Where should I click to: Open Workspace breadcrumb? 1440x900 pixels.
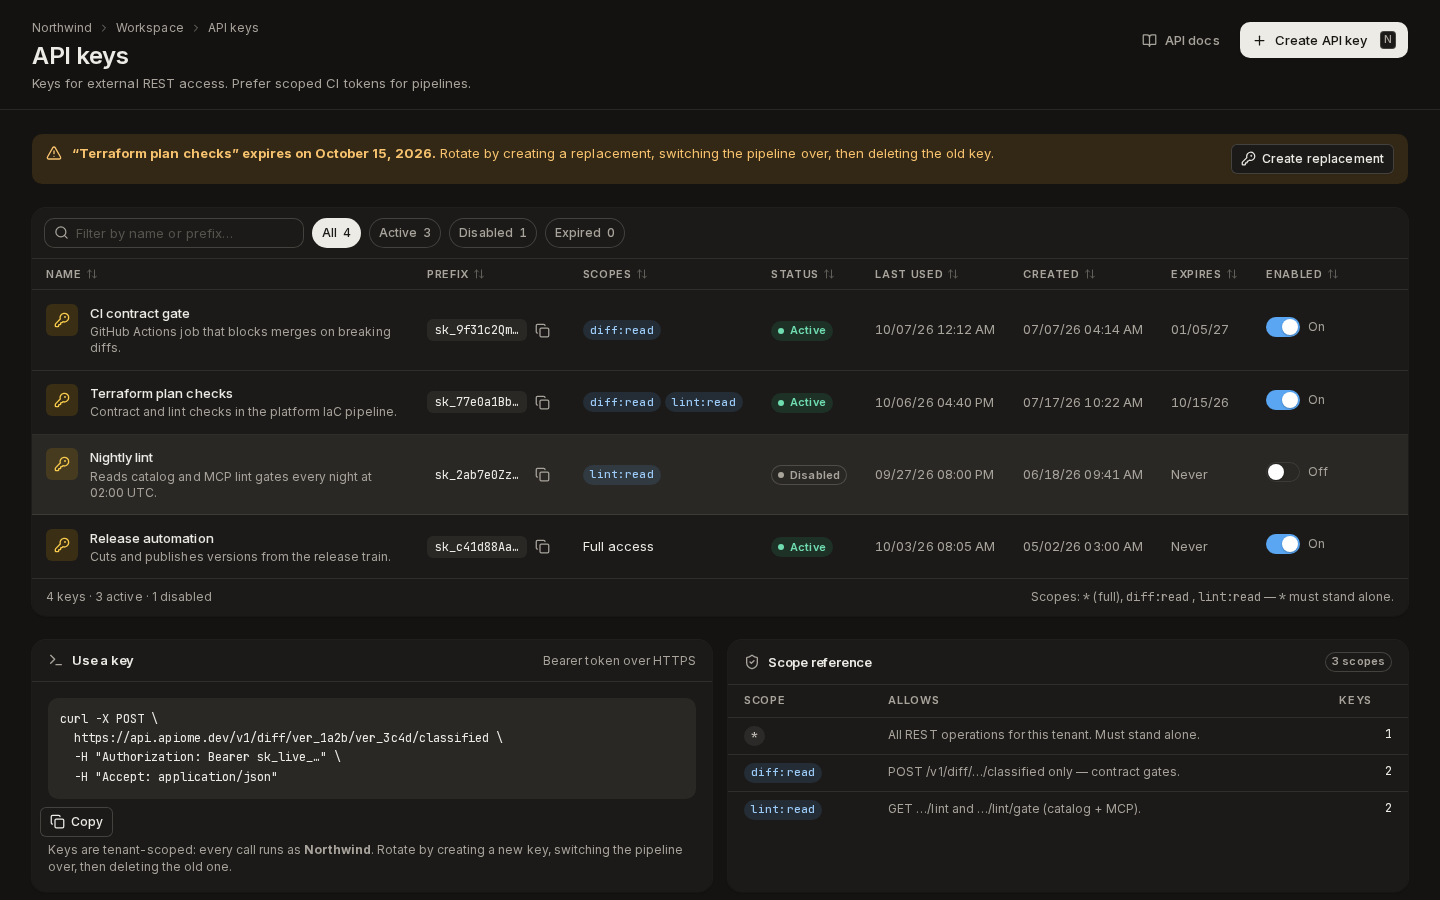150,28
